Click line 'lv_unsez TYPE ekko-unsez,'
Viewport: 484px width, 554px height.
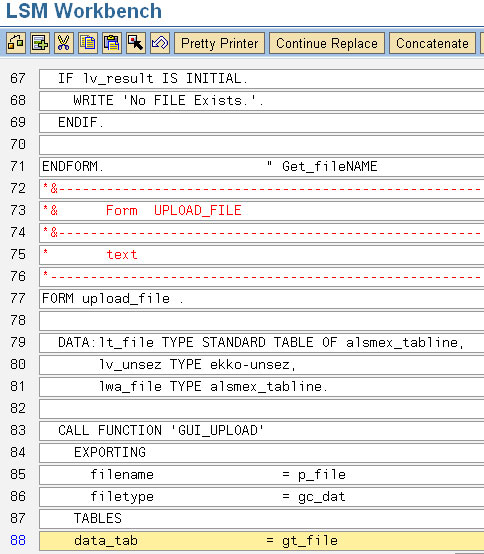pos(261,365)
